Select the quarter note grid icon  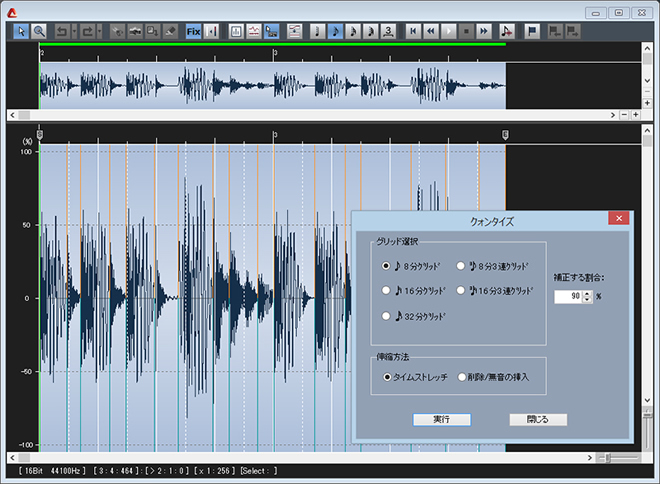pyautogui.click(x=318, y=31)
